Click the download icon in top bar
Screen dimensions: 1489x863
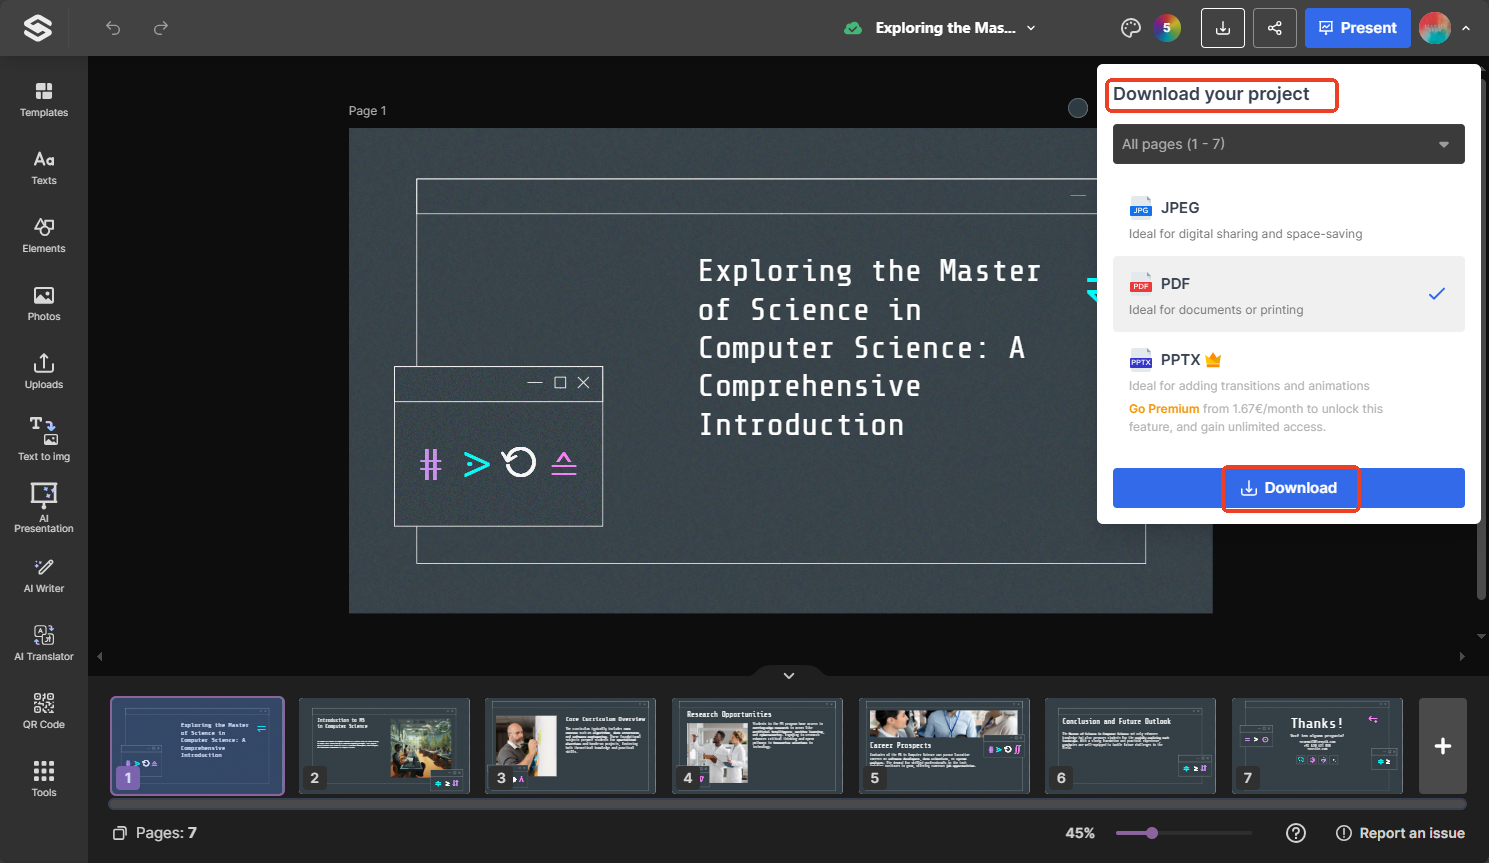tap(1223, 28)
